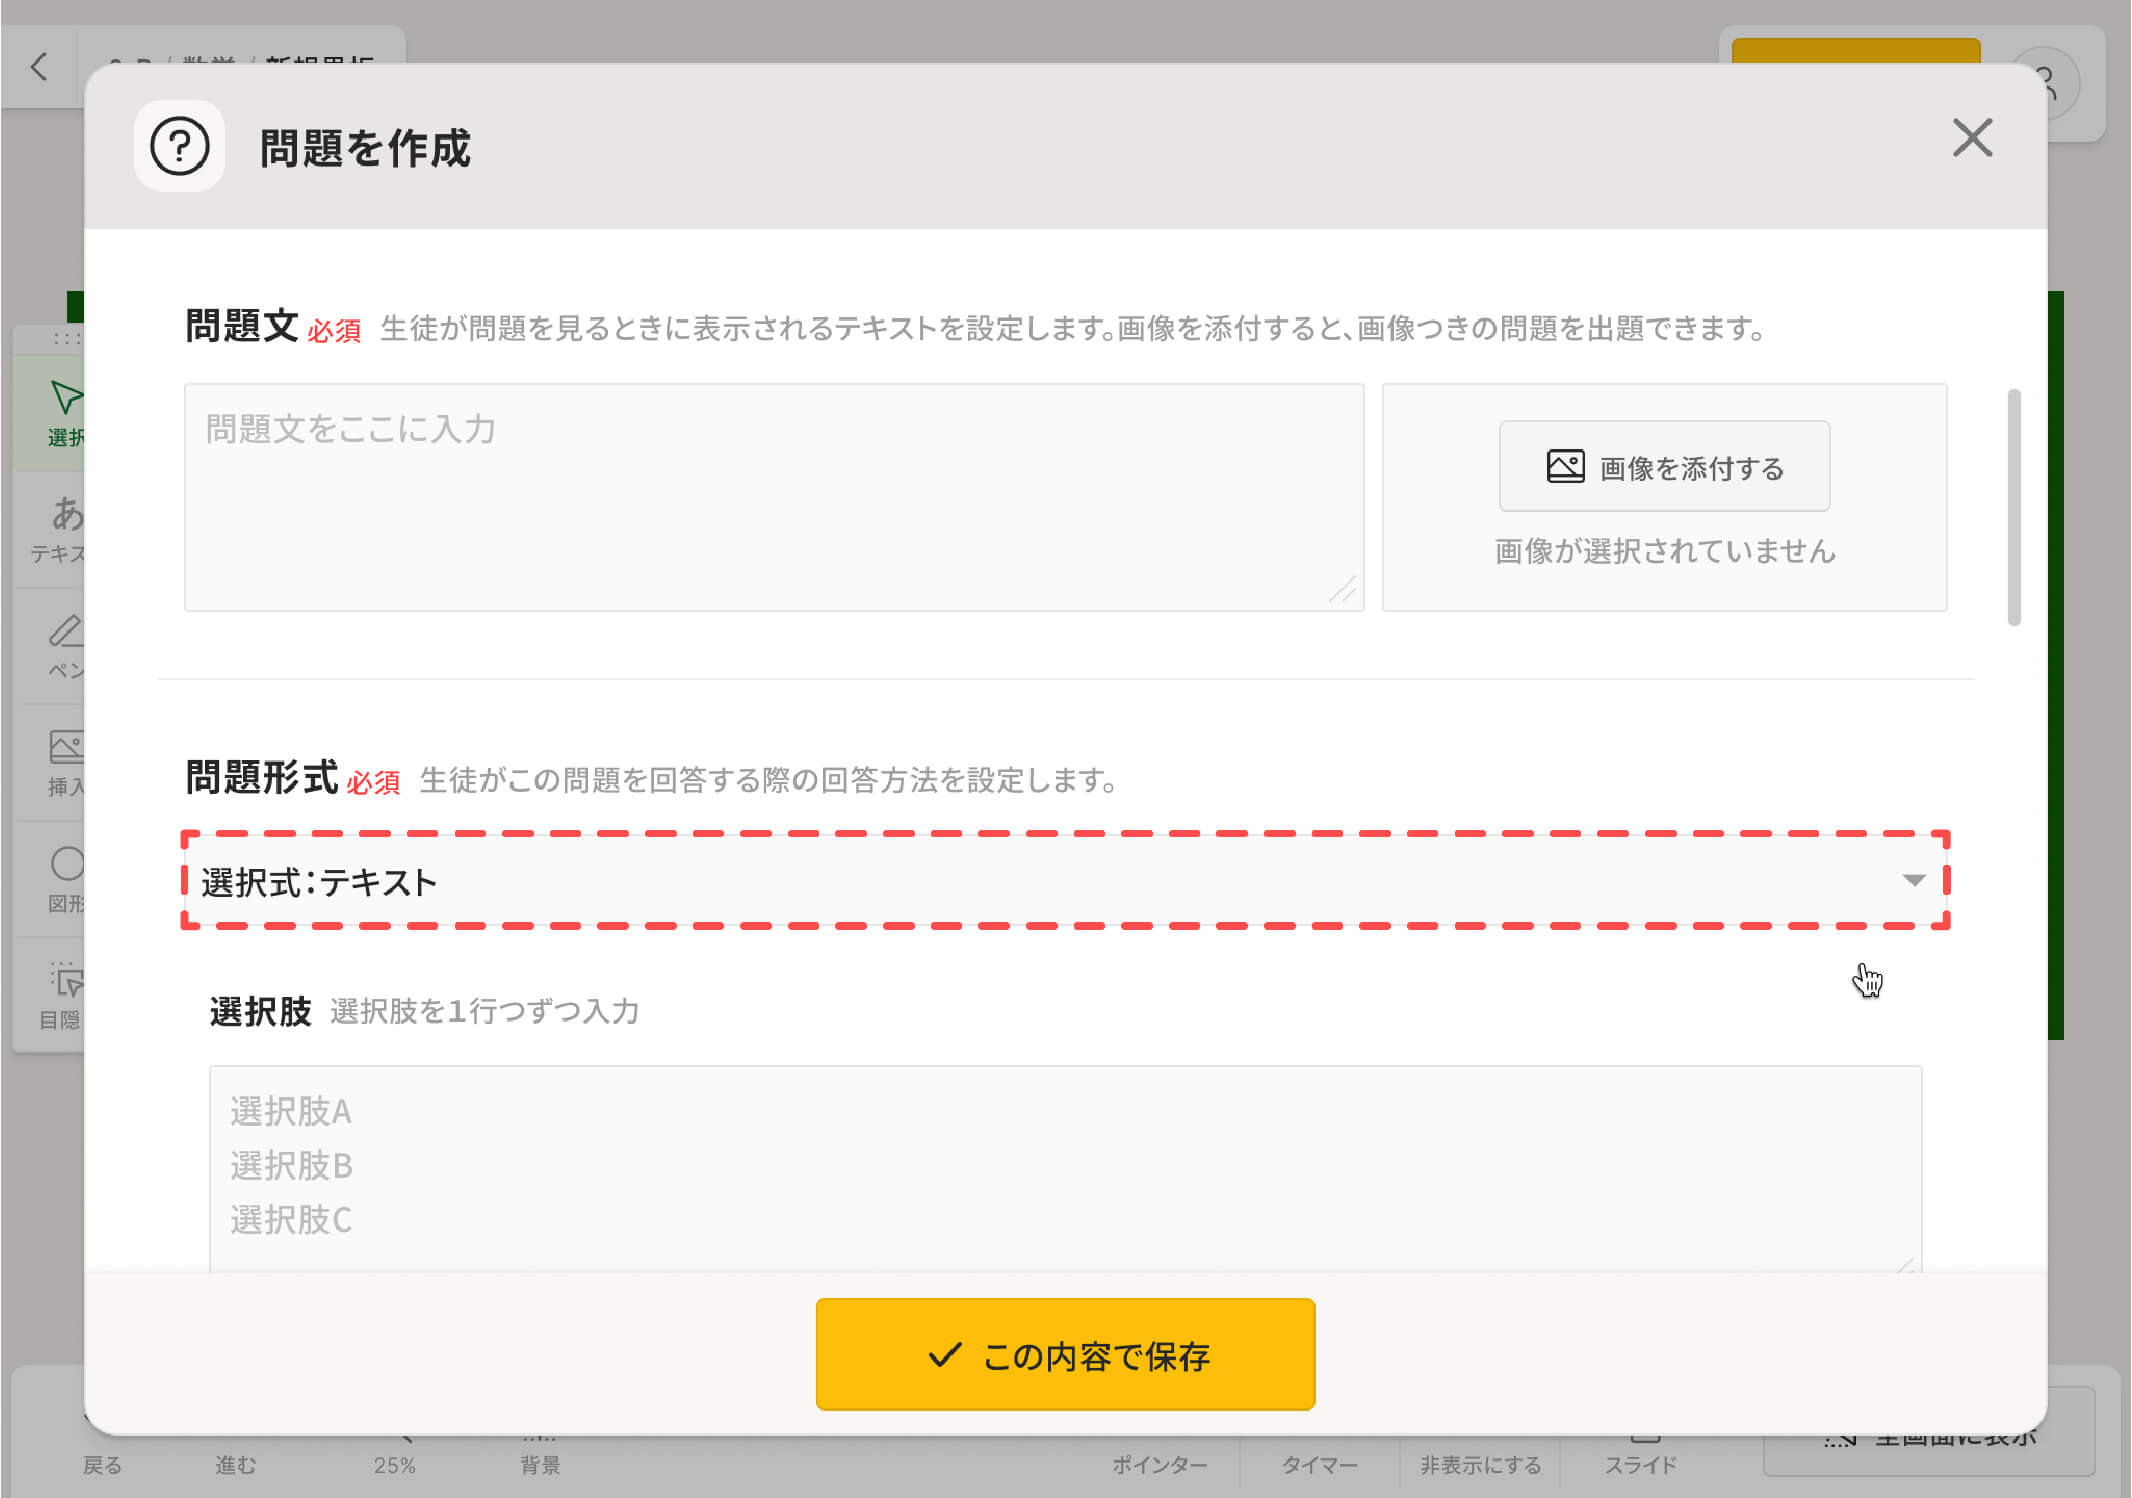Image resolution: width=2132 pixels, height=1498 pixels.
Task: Click ポインター in the bottom toolbar
Action: point(1159,1464)
